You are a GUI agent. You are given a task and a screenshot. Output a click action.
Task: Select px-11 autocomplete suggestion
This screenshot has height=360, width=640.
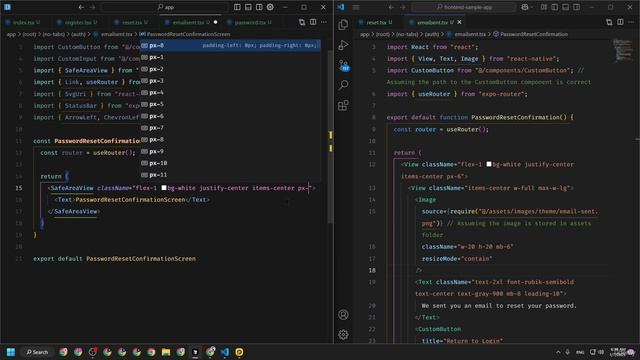click(230, 175)
